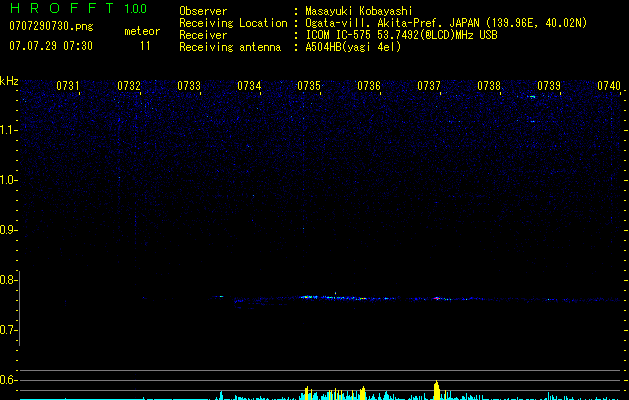Image resolution: width=629 pixels, height=400 pixels.
Task: Click the 0.8 kHz frequency tick label
Action: 8,280
